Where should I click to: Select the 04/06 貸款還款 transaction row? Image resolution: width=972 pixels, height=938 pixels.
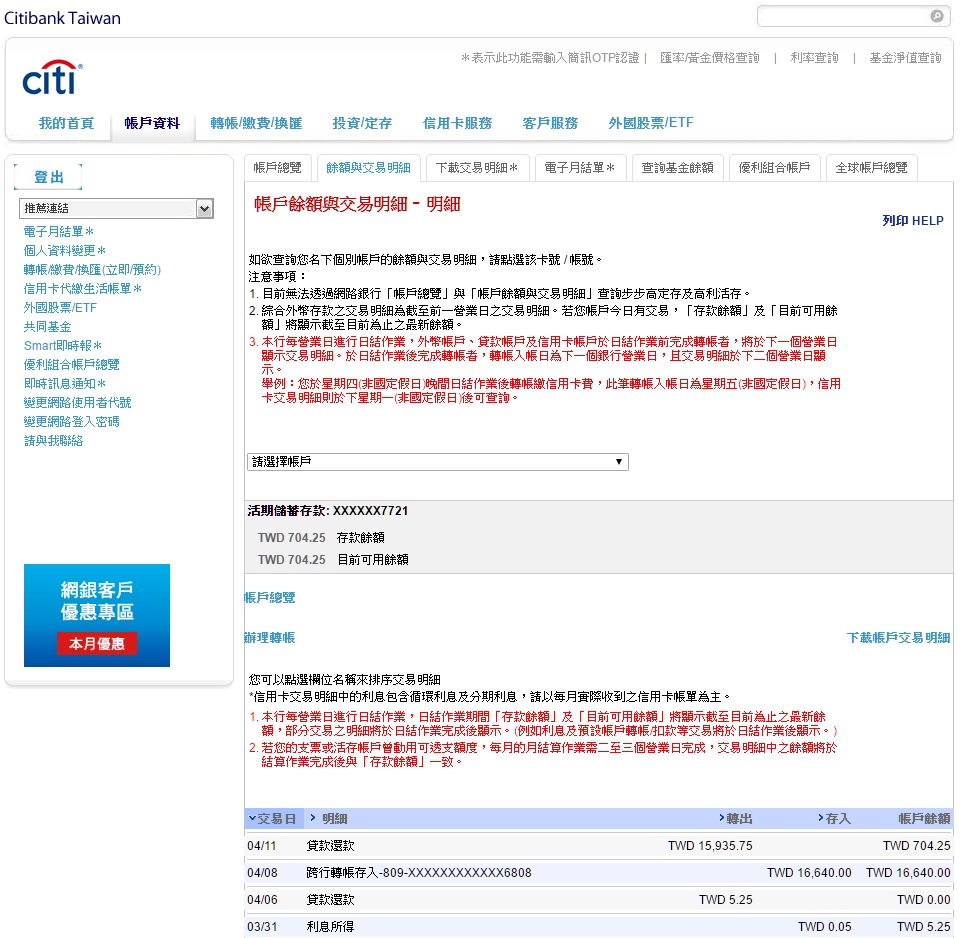[599, 900]
